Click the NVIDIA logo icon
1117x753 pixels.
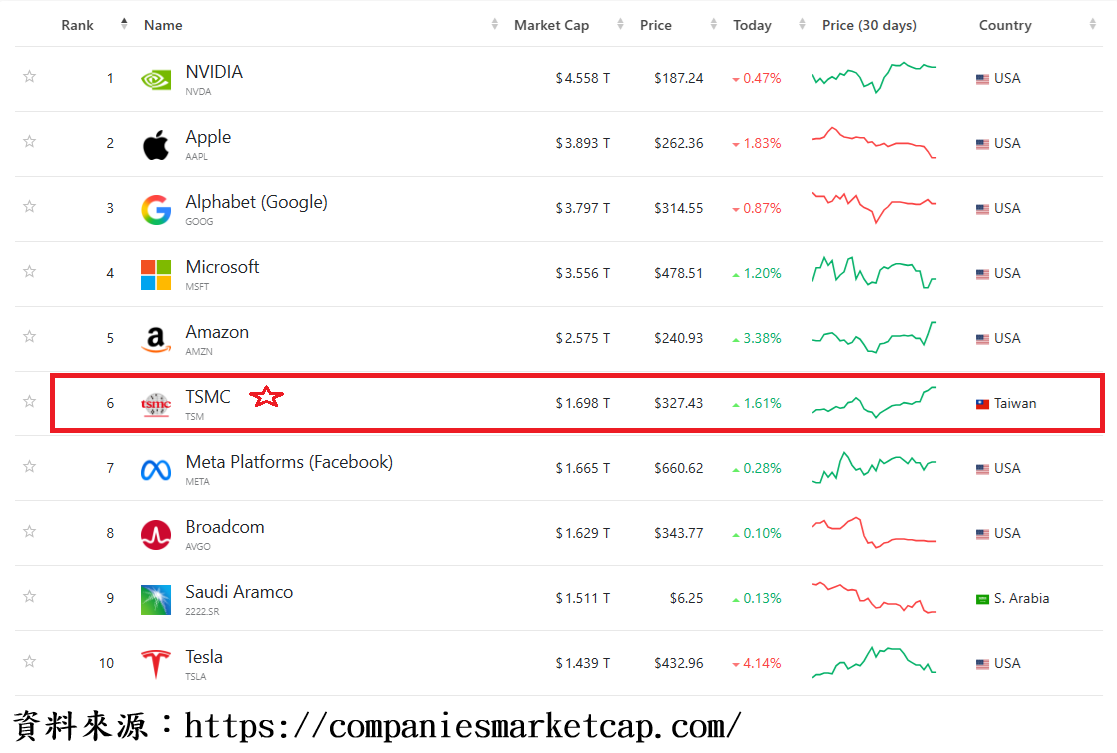pos(156,79)
